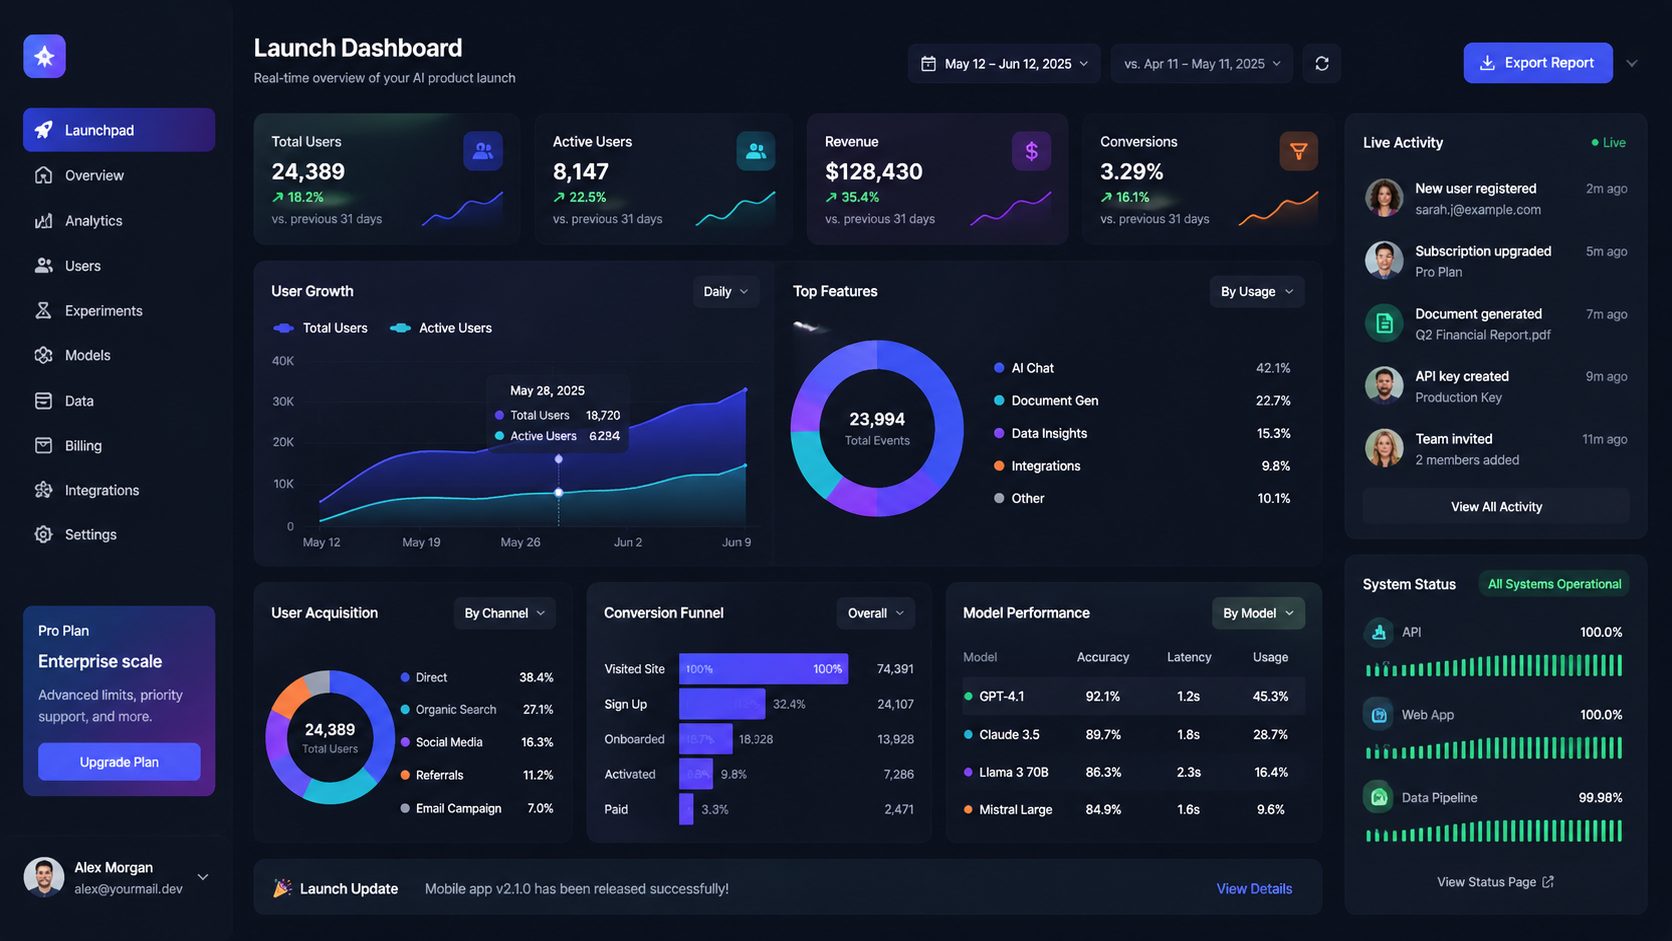Click the Billing icon in sidebar
The width and height of the screenshot is (1672, 941).
coord(43,446)
